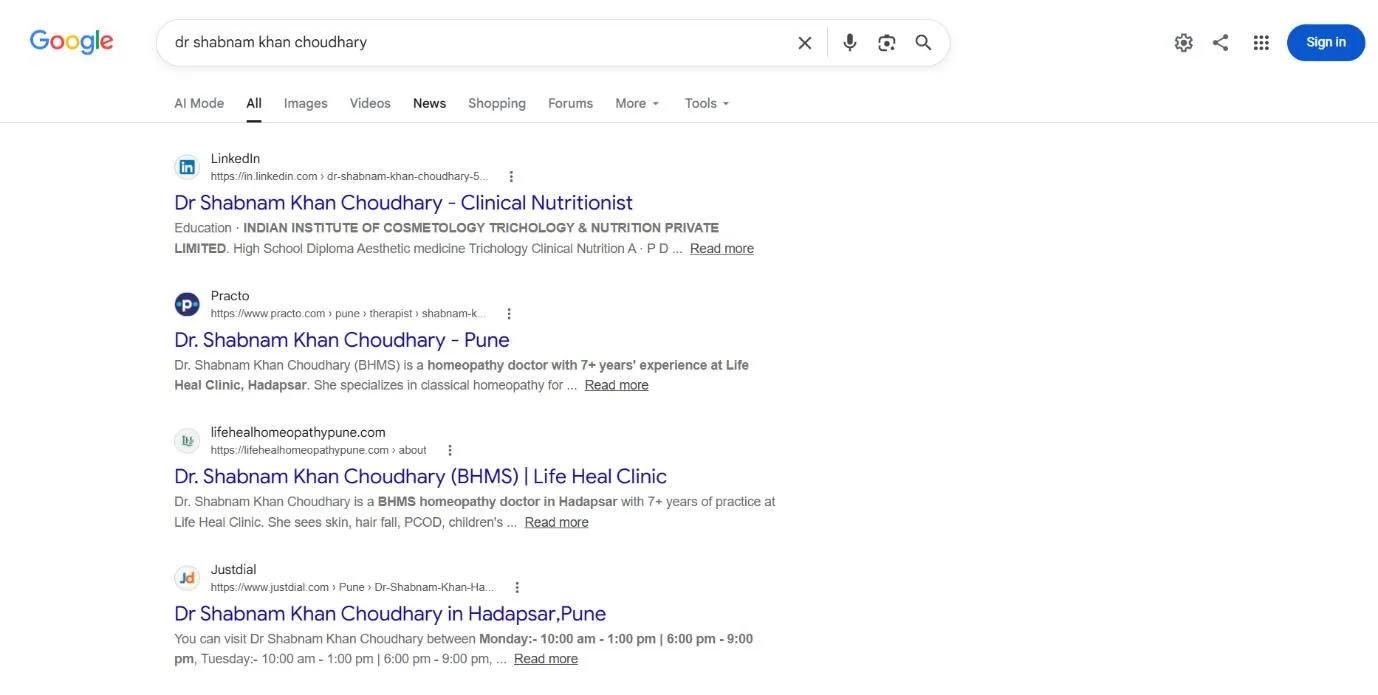Open quick settings gear icon

(1184, 43)
